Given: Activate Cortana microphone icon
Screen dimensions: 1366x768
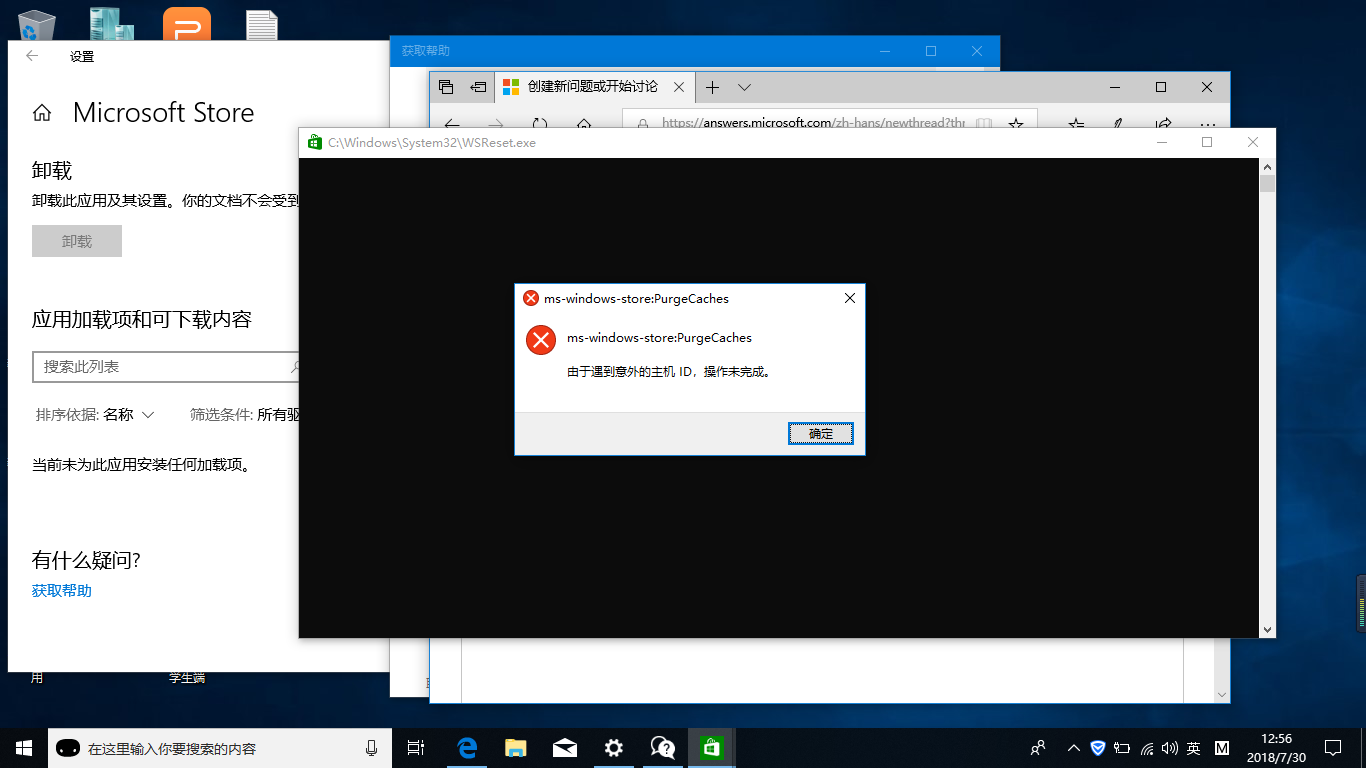Looking at the screenshot, I should [372, 747].
